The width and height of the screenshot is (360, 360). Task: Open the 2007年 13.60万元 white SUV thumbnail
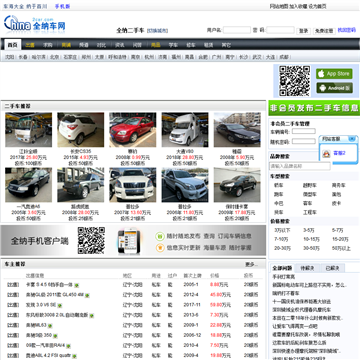tap(133, 185)
